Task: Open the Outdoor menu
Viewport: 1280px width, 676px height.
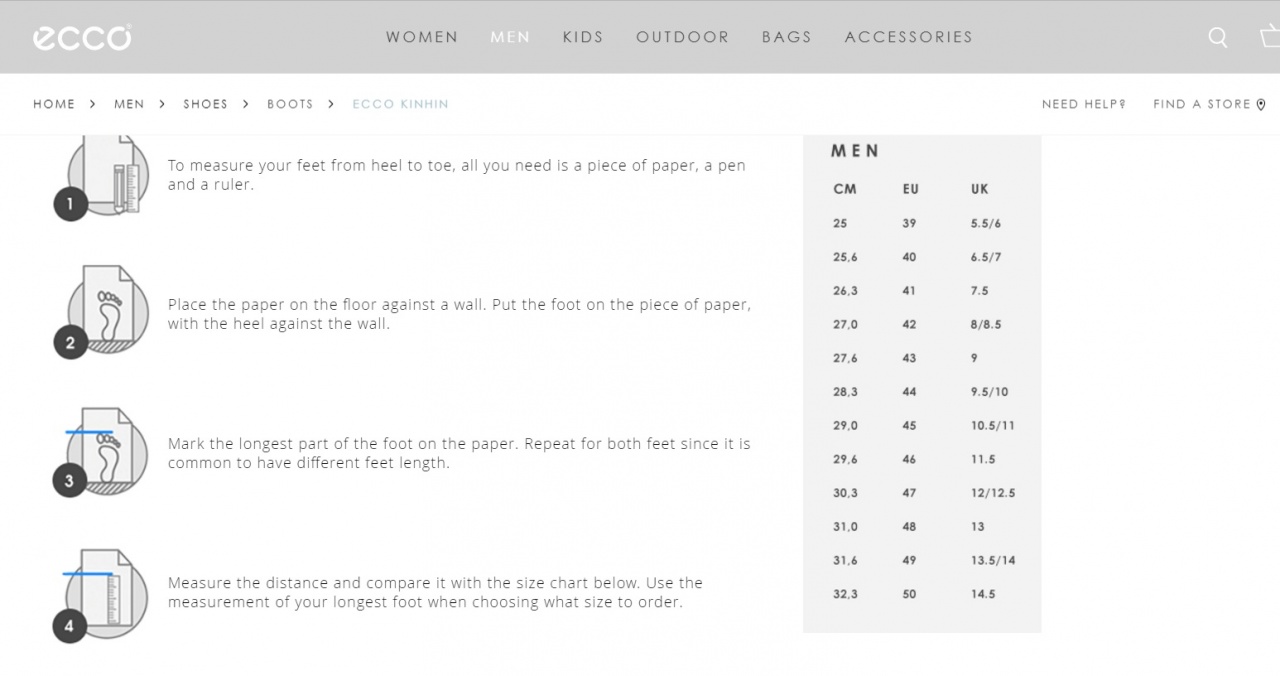Action: click(682, 37)
